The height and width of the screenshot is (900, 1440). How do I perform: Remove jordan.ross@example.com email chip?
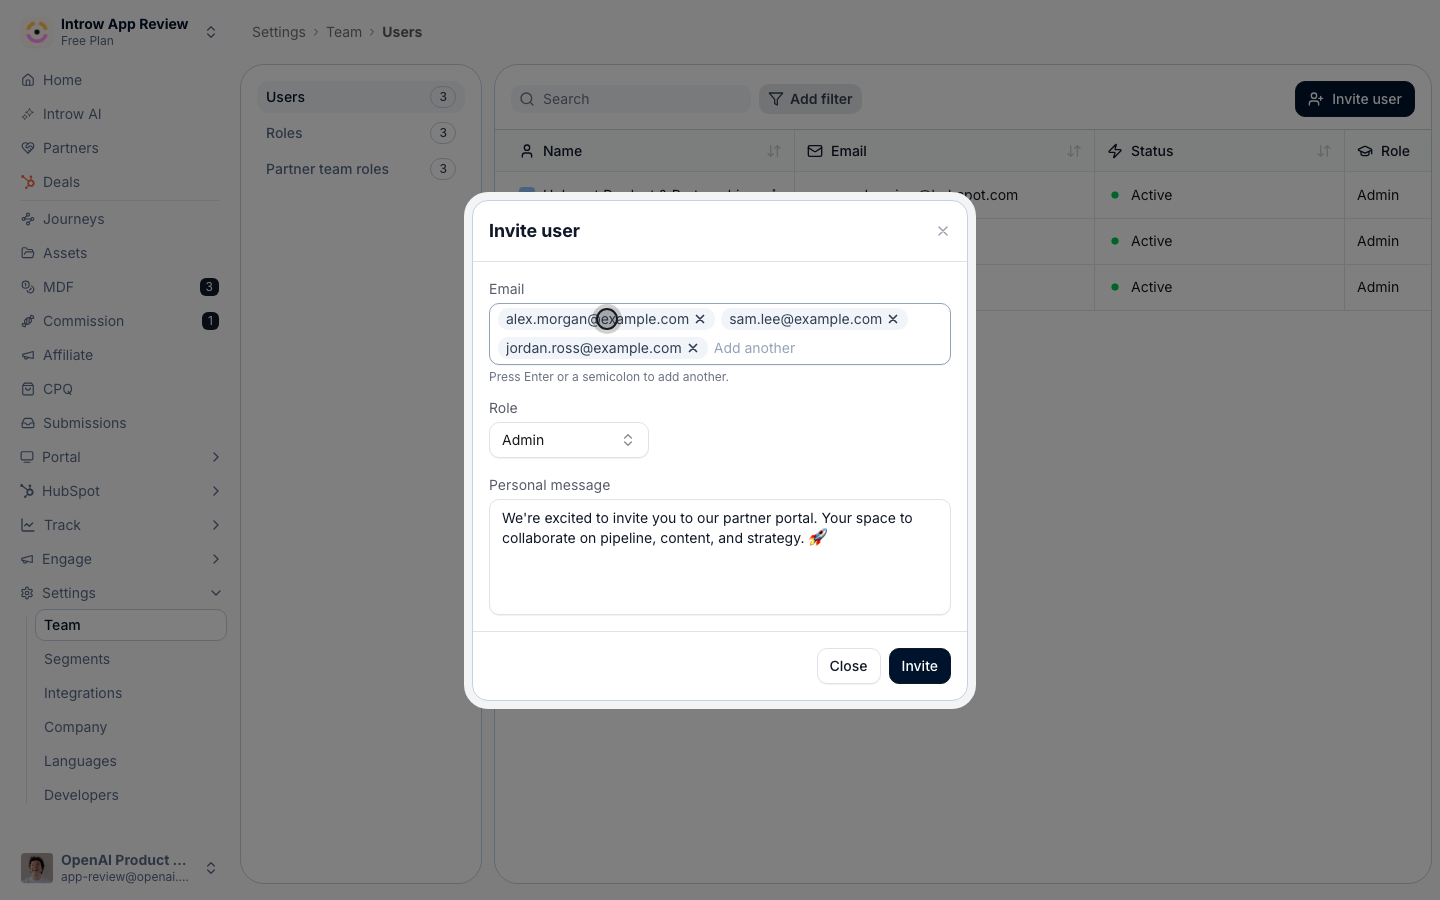pyautogui.click(x=693, y=348)
